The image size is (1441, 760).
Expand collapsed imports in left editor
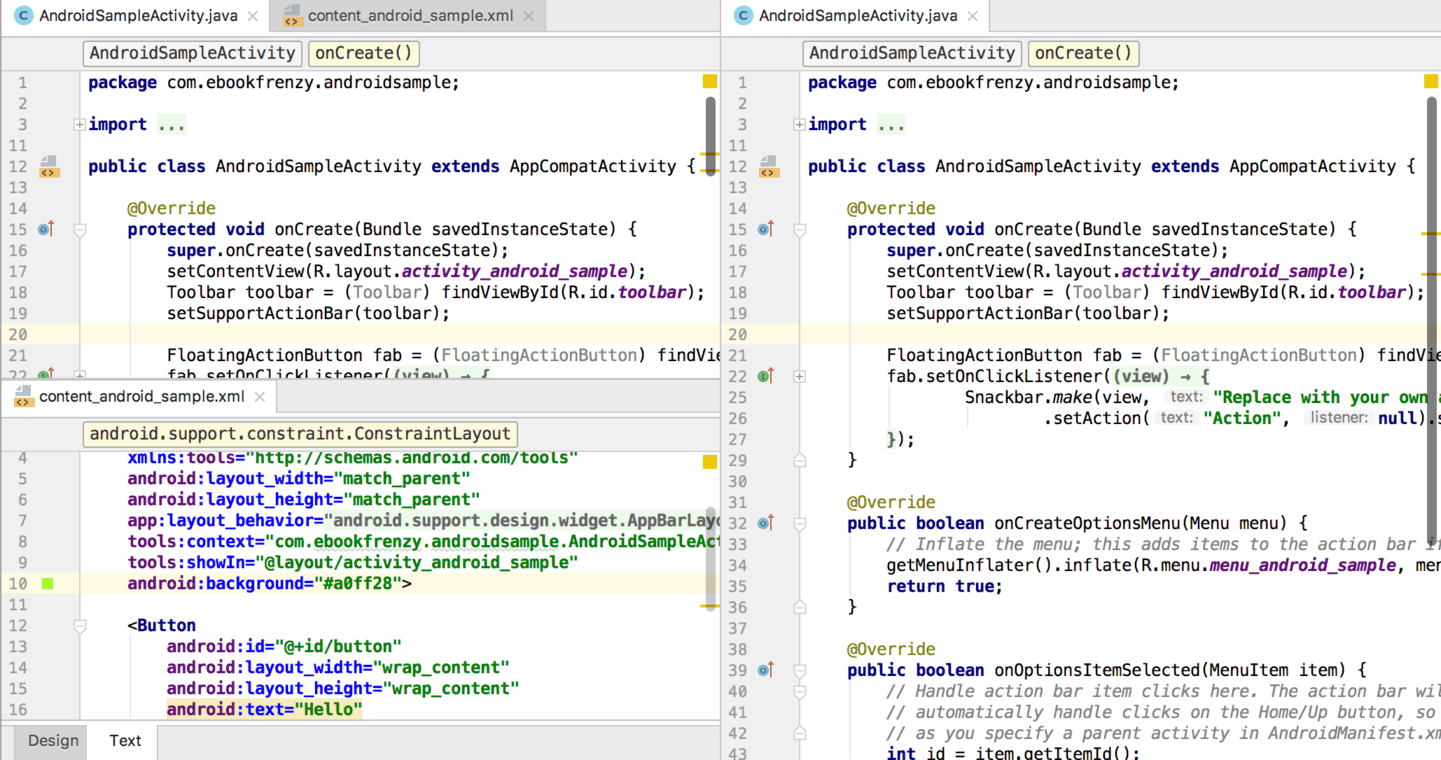click(x=79, y=125)
